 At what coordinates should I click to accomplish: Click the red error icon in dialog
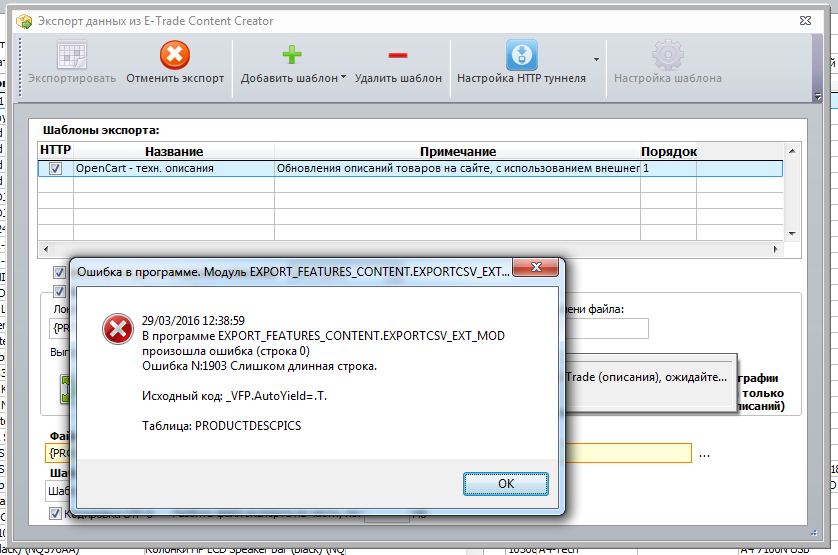[x=118, y=329]
